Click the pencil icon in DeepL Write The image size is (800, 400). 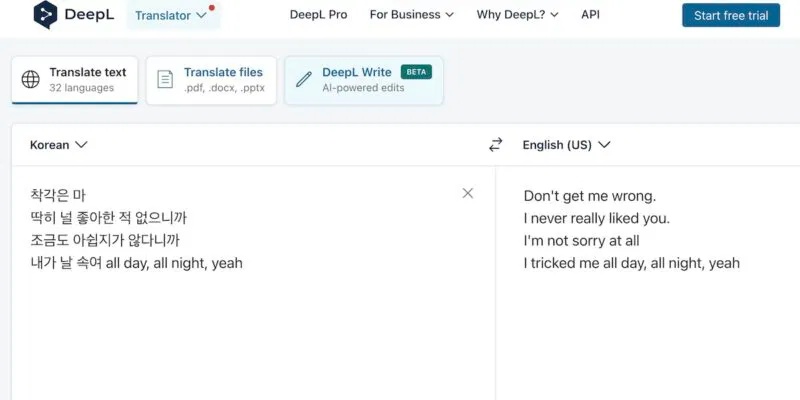pos(303,80)
